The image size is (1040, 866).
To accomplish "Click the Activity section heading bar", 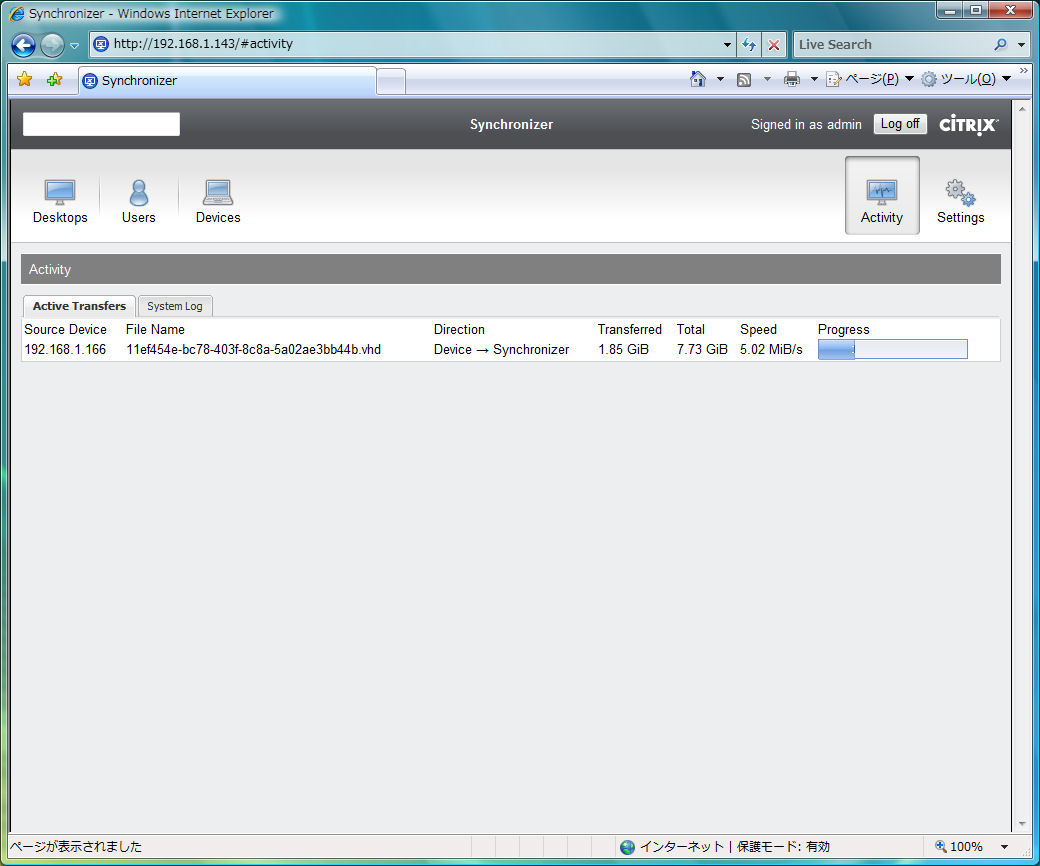I will coord(511,269).
